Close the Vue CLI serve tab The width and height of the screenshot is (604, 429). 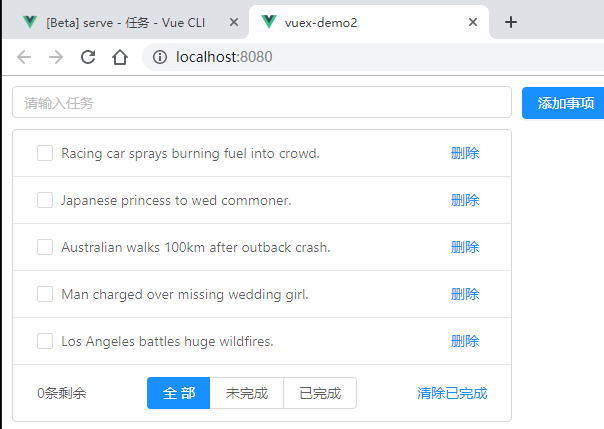234,22
